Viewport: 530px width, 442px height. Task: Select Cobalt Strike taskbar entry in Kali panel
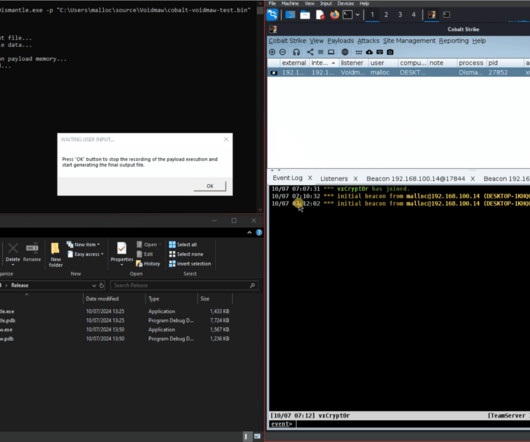click(x=432, y=15)
